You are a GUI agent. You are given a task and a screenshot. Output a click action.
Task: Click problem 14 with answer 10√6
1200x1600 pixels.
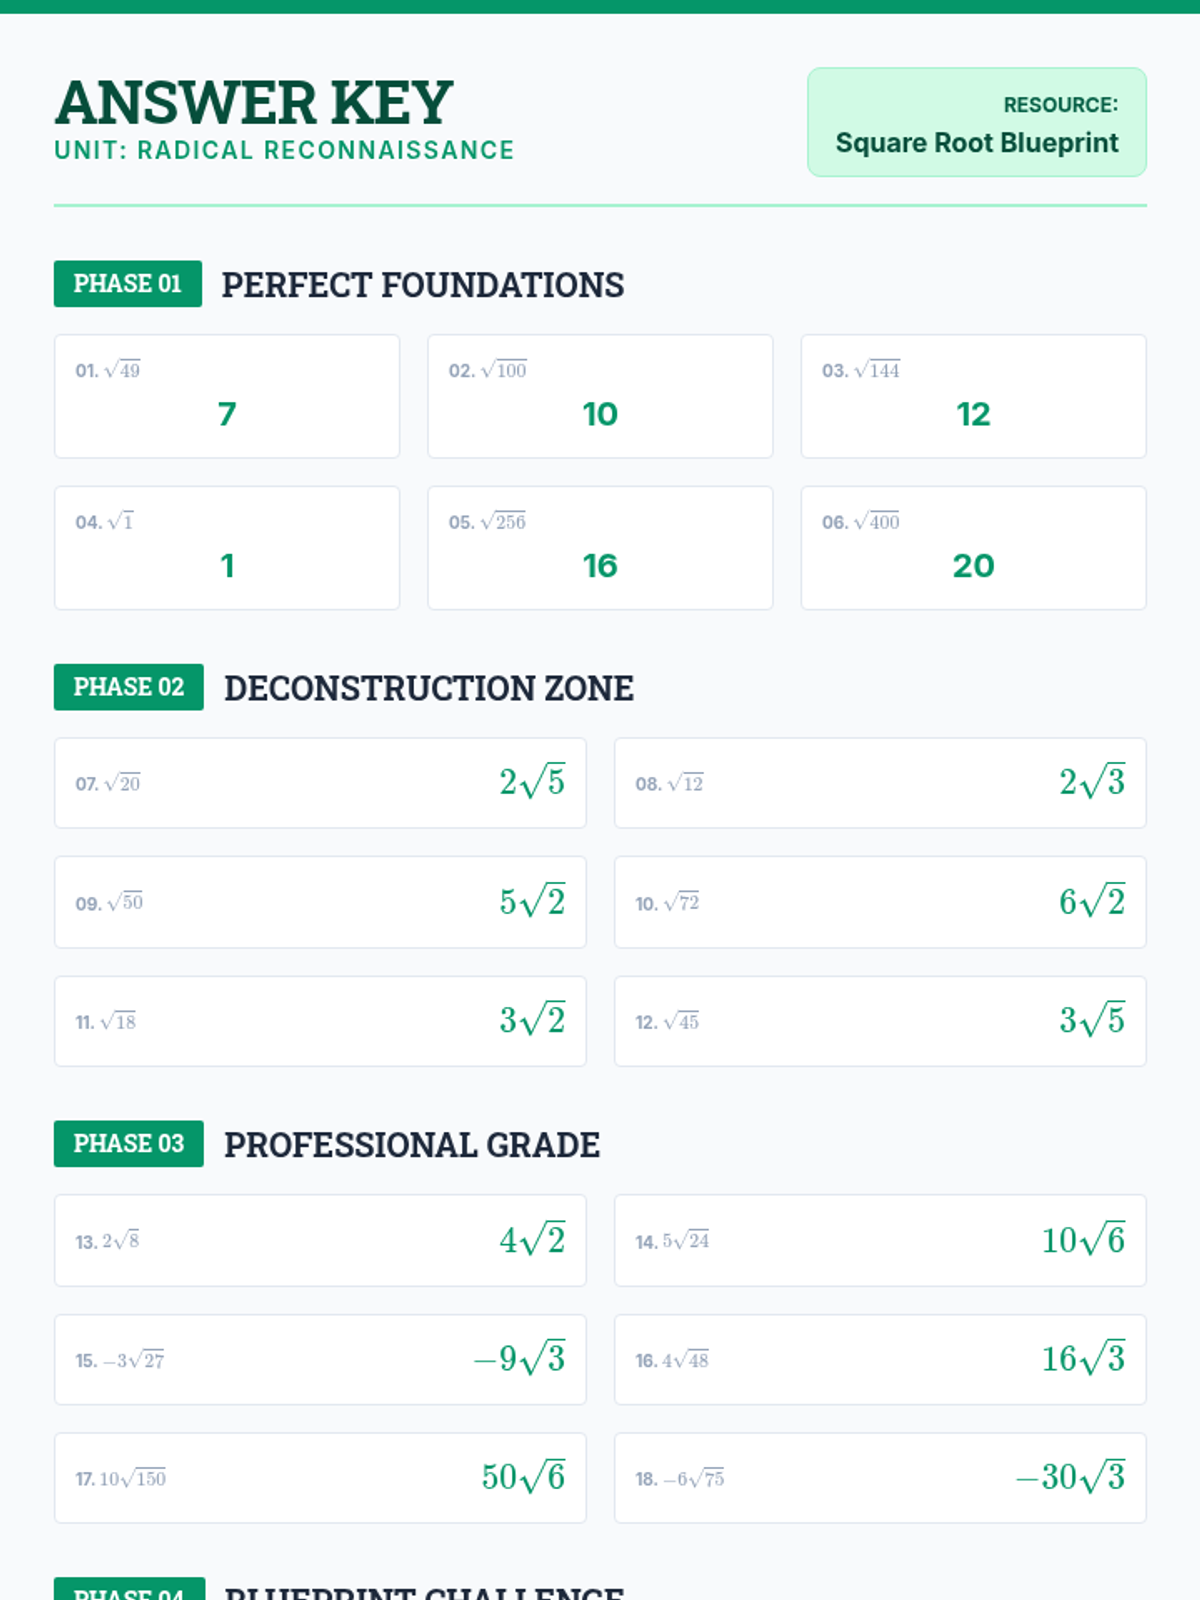click(x=880, y=1240)
